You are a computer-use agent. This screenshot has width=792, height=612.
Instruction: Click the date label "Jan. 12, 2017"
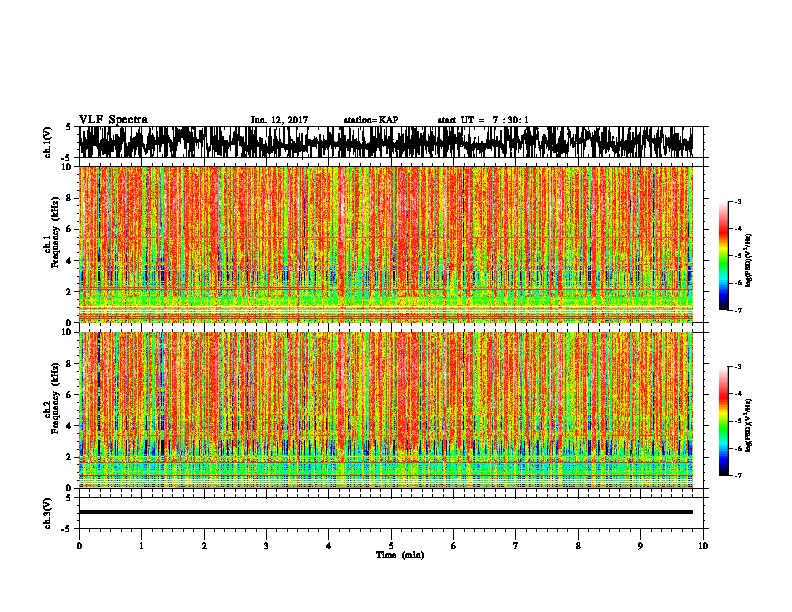coord(279,120)
